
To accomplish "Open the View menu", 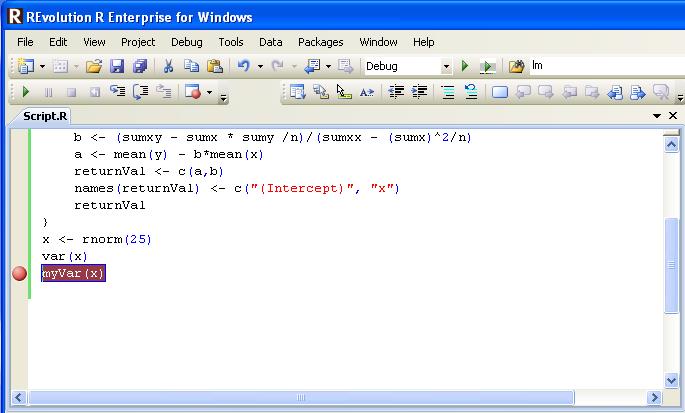I will pyautogui.click(x=94, y=42).
